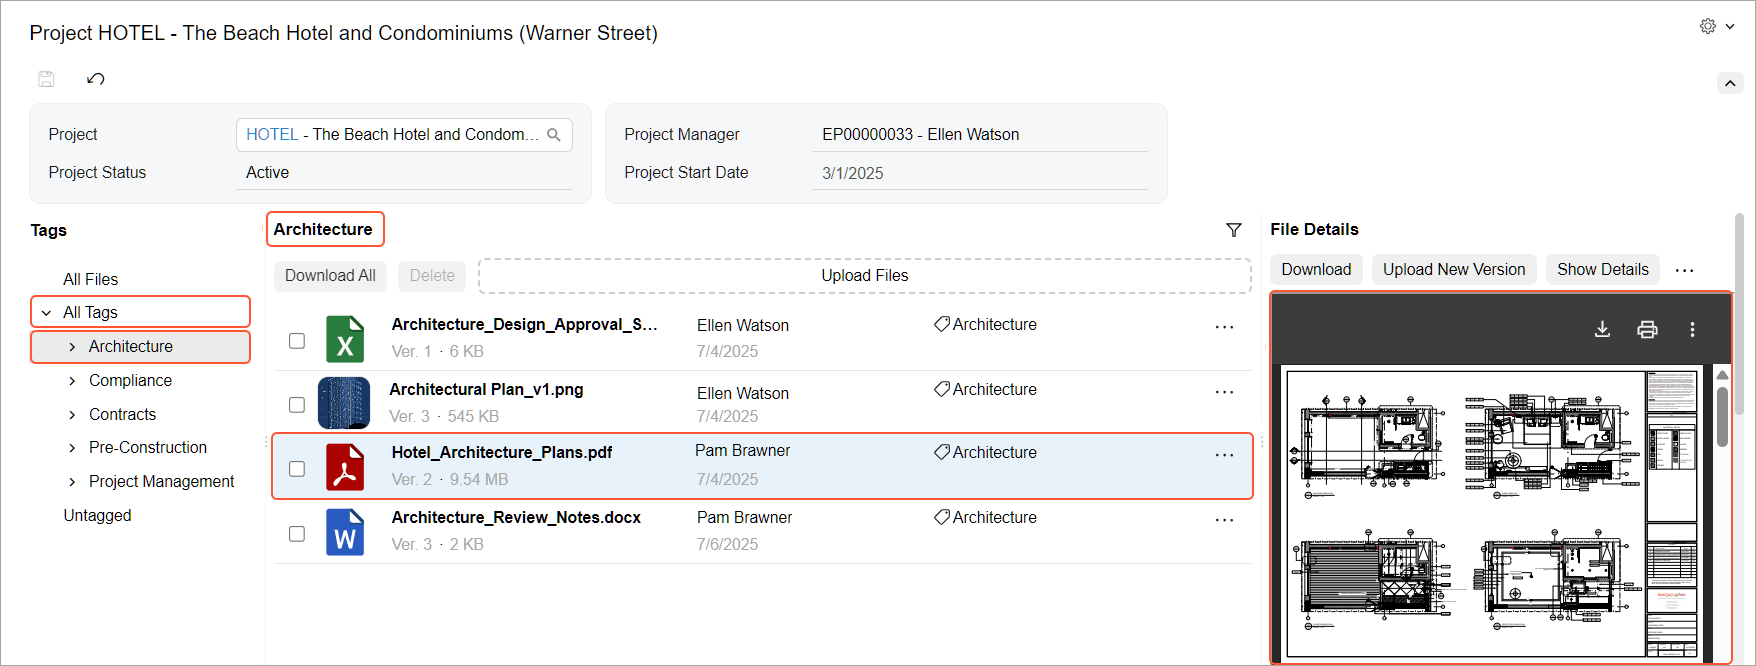
Task: Select the Architectural Plan_v1.png checkbox
Action: [x=297, y=405]
